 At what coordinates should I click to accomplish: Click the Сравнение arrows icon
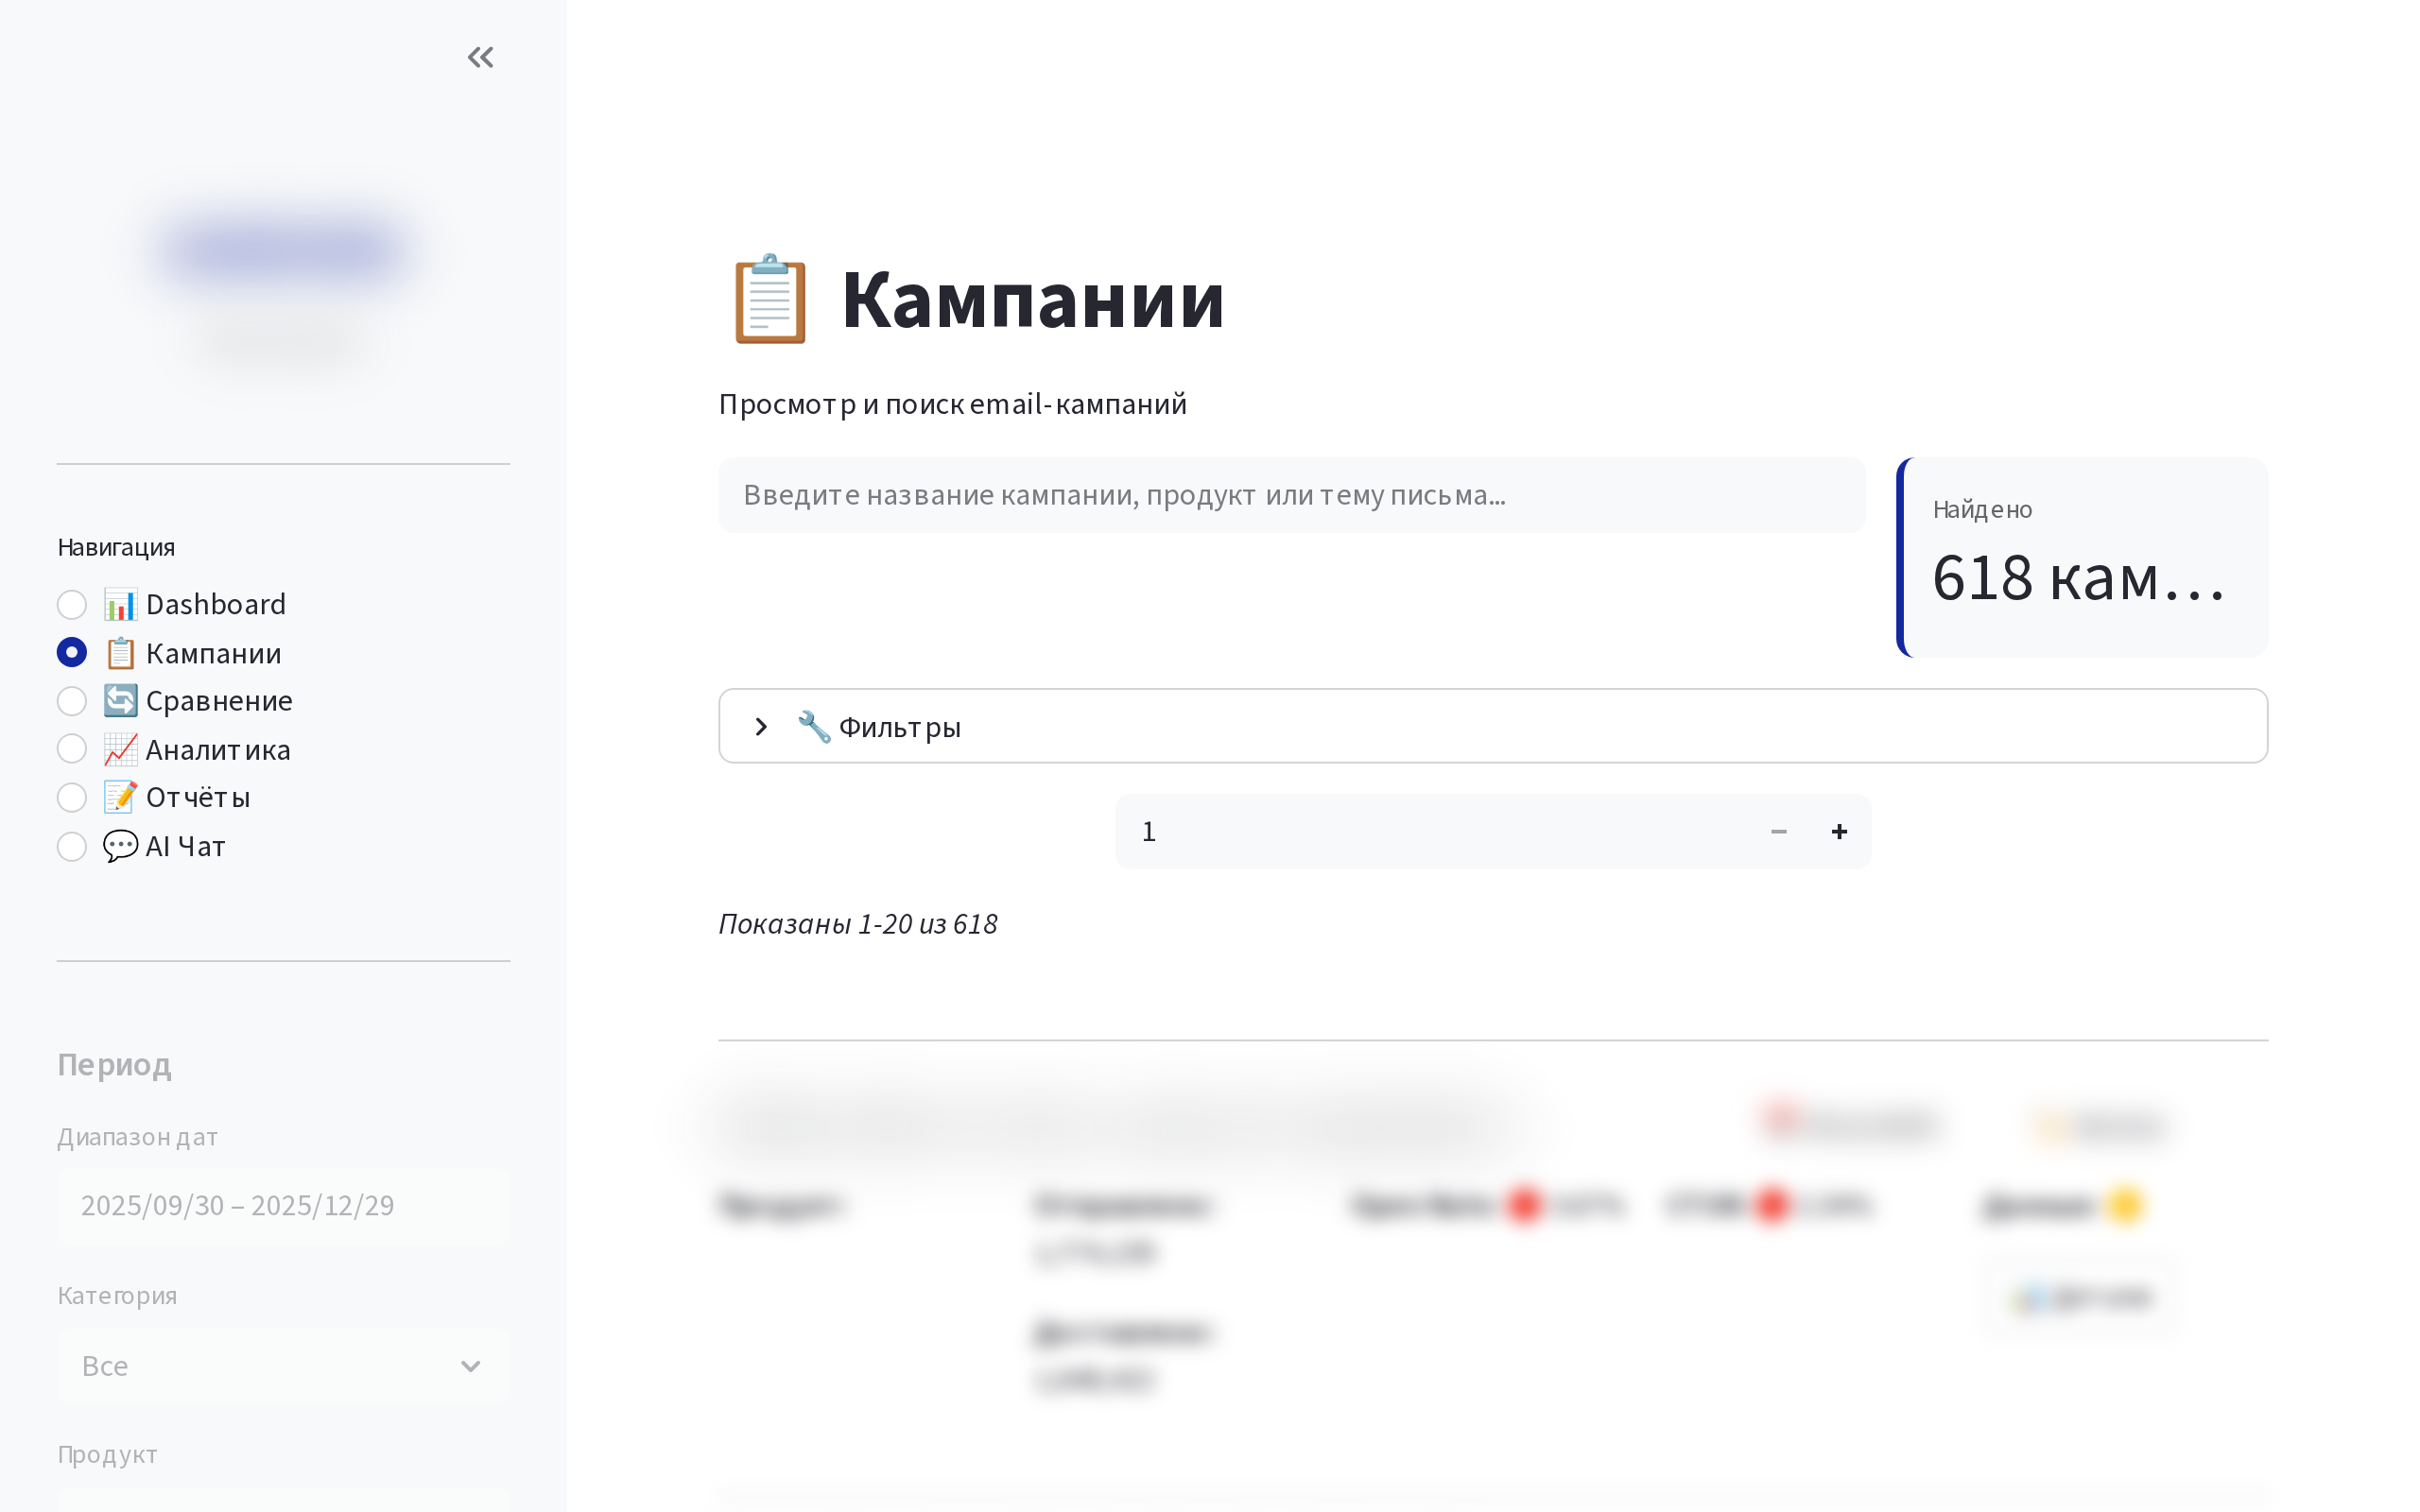point(120,700)
